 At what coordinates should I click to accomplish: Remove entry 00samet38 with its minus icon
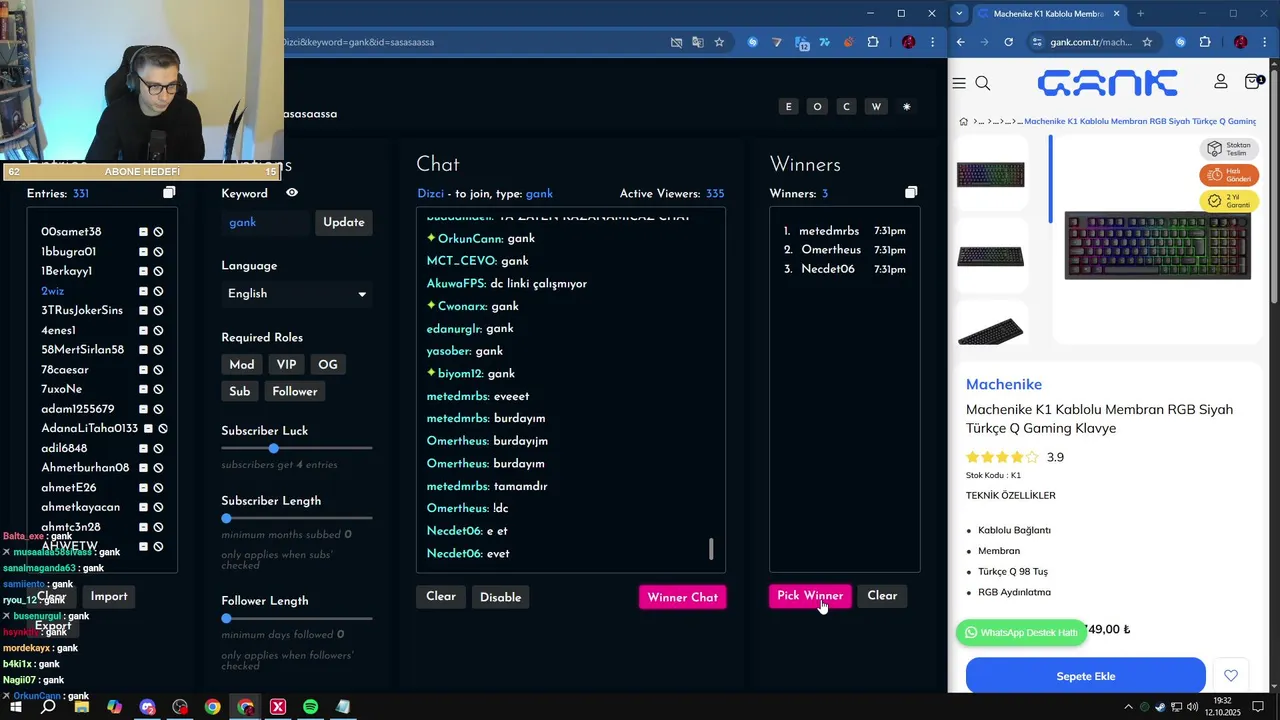coord(143,232)
